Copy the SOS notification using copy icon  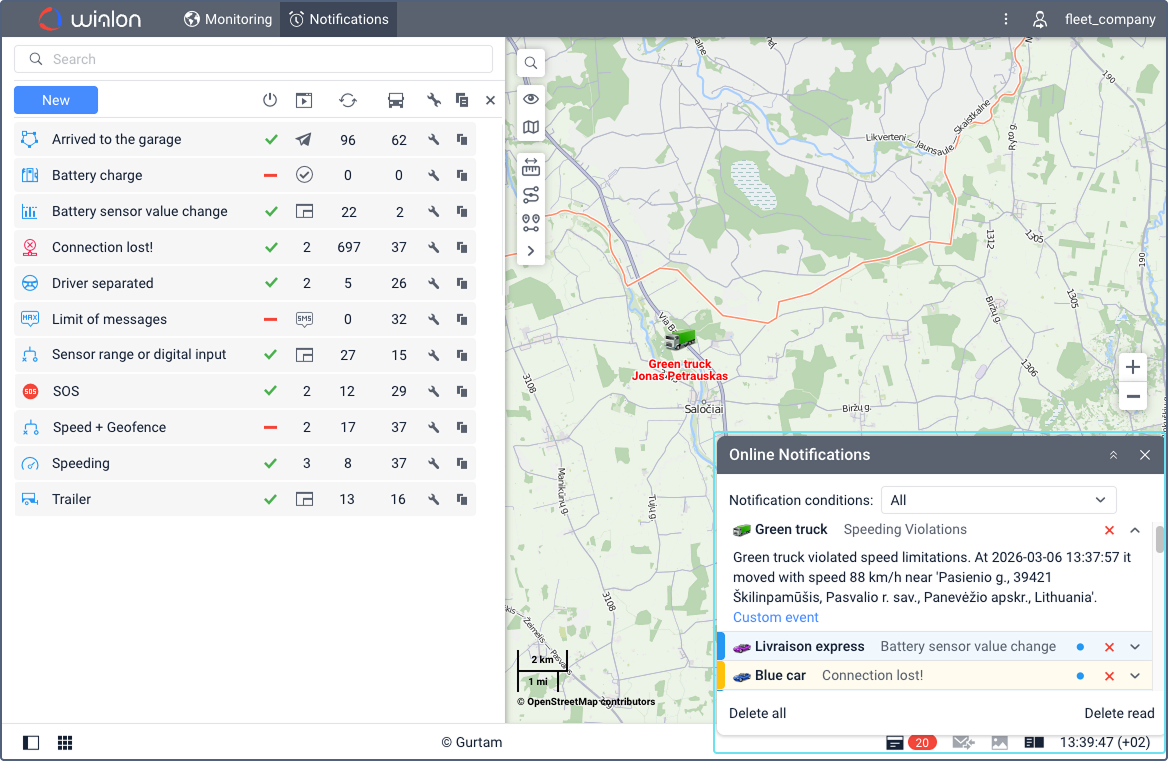pyautogui.click(x=461, y=391)
